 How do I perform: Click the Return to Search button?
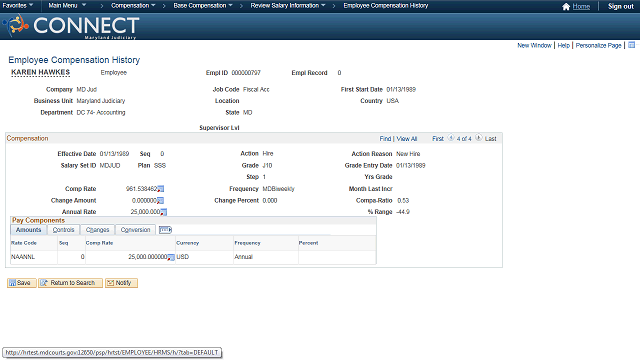tap(70, 283)
